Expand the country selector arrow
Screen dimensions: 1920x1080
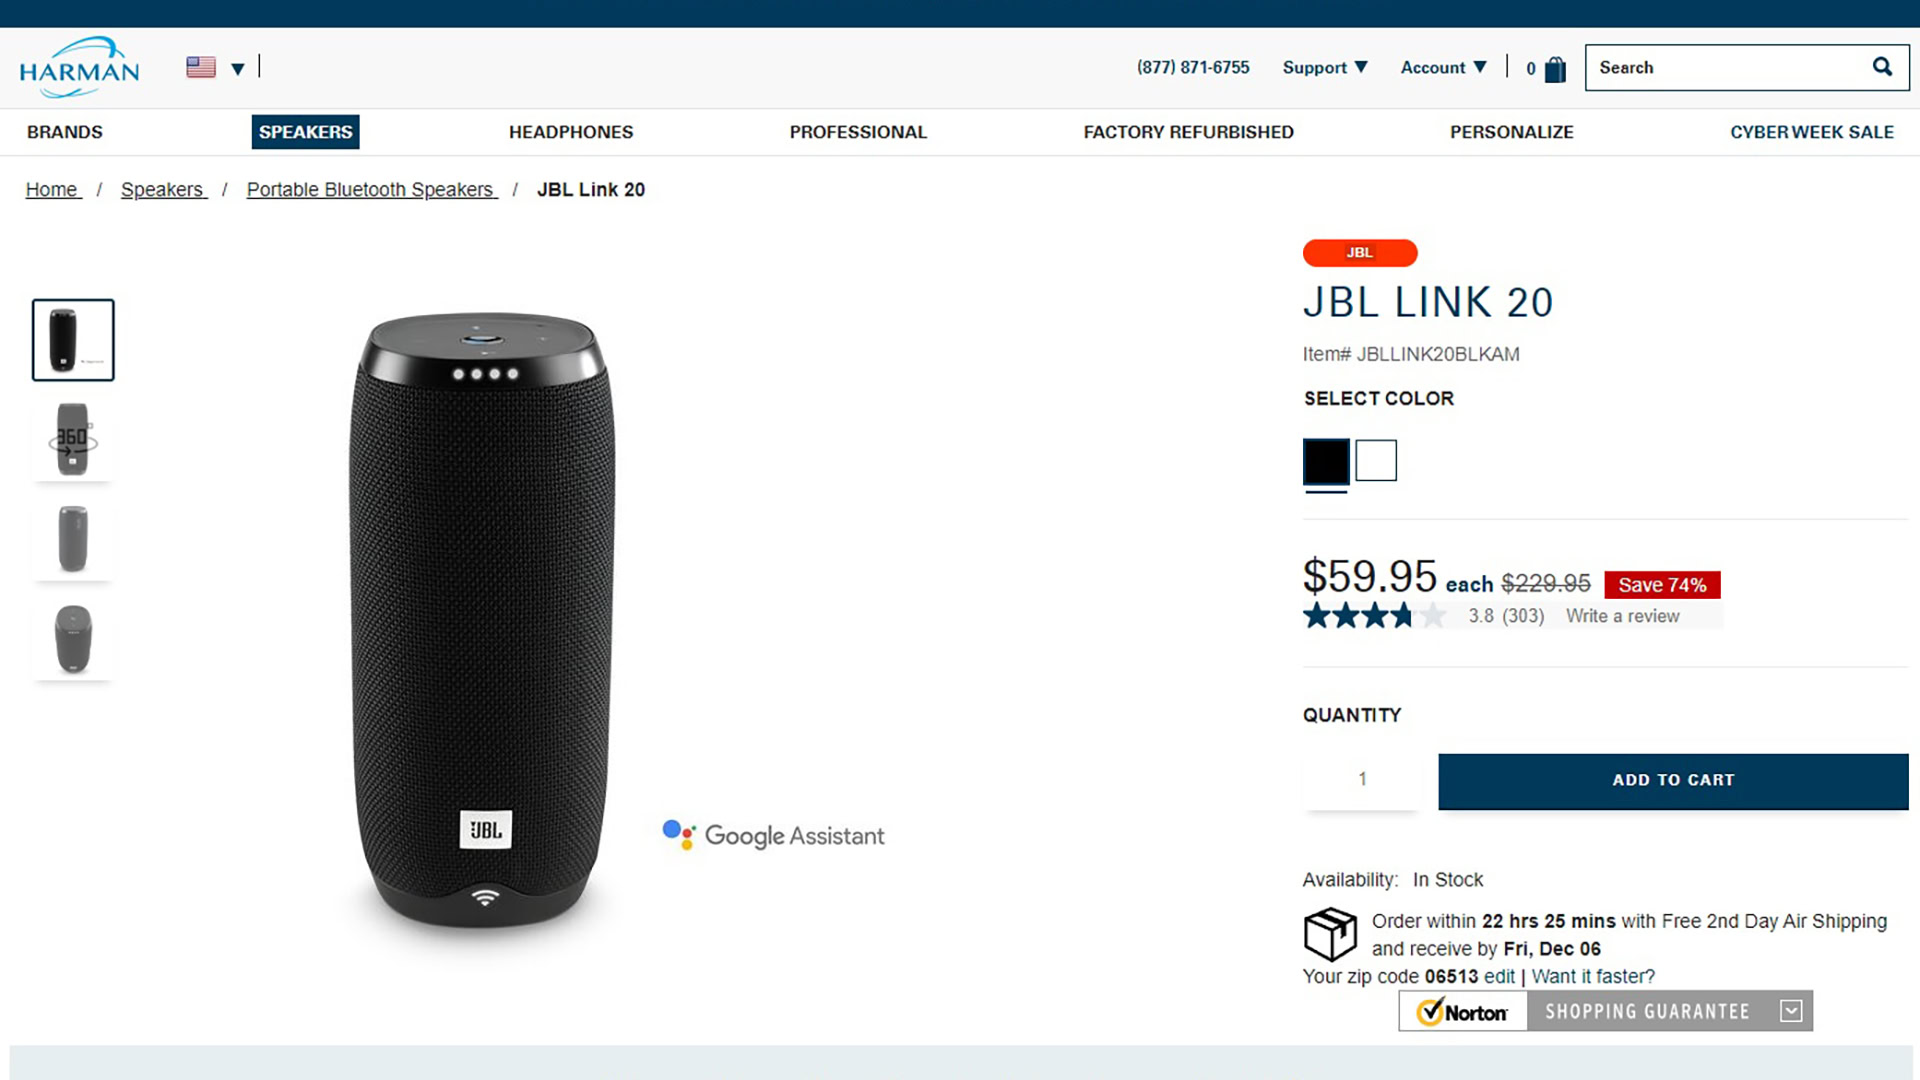[x=238, y=69]
